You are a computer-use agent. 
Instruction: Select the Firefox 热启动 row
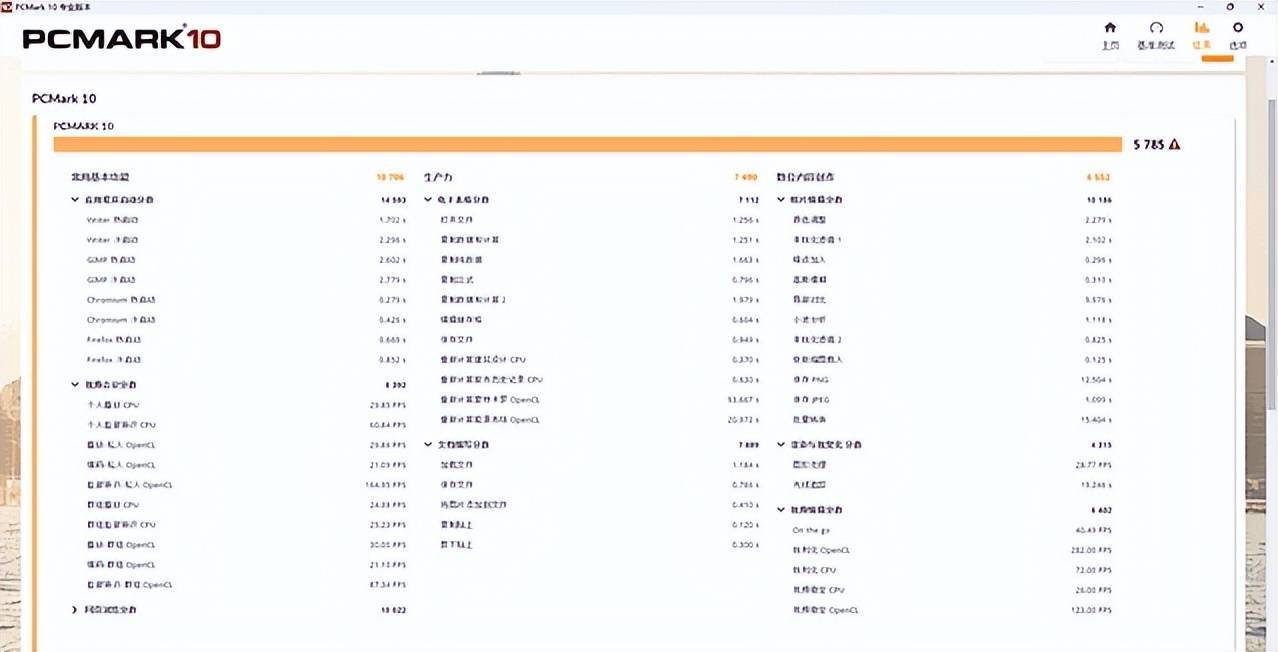(x=247, y=340)
